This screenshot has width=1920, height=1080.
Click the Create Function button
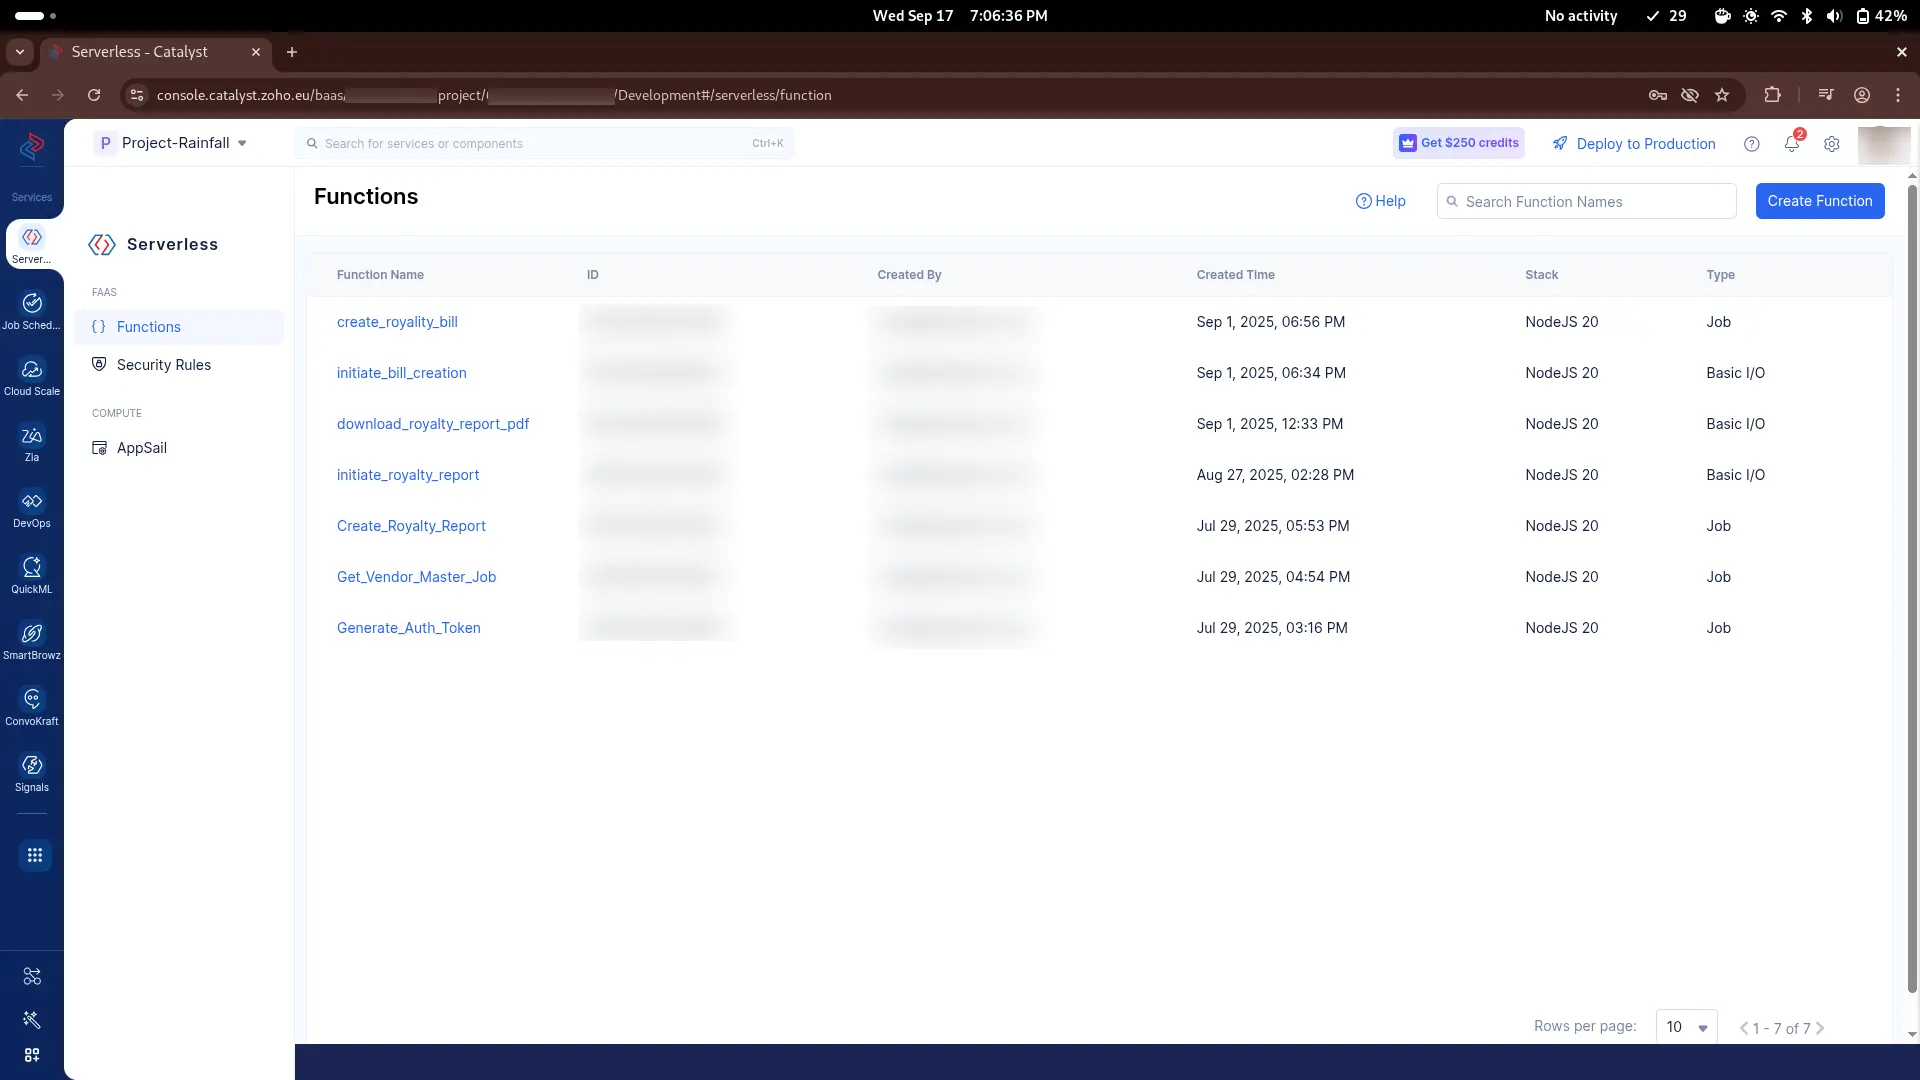1819,201
